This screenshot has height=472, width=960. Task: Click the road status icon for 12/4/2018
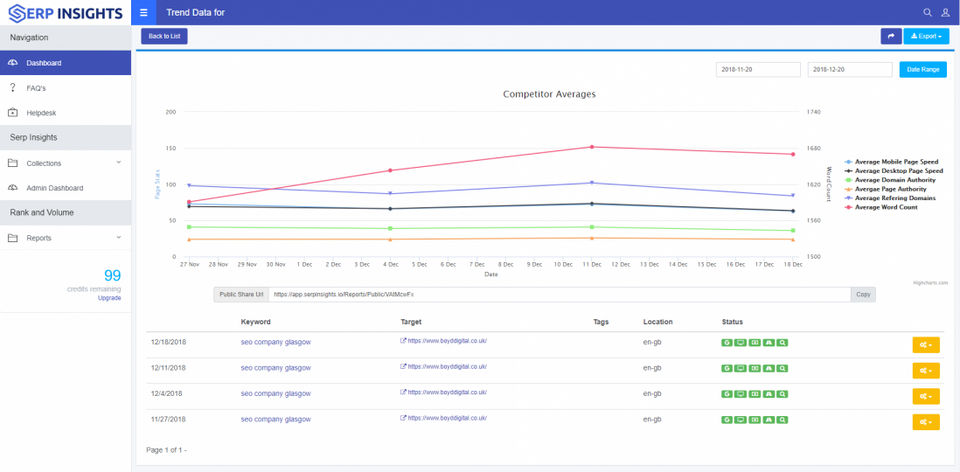pyautogui.click(x=769, y=394)
